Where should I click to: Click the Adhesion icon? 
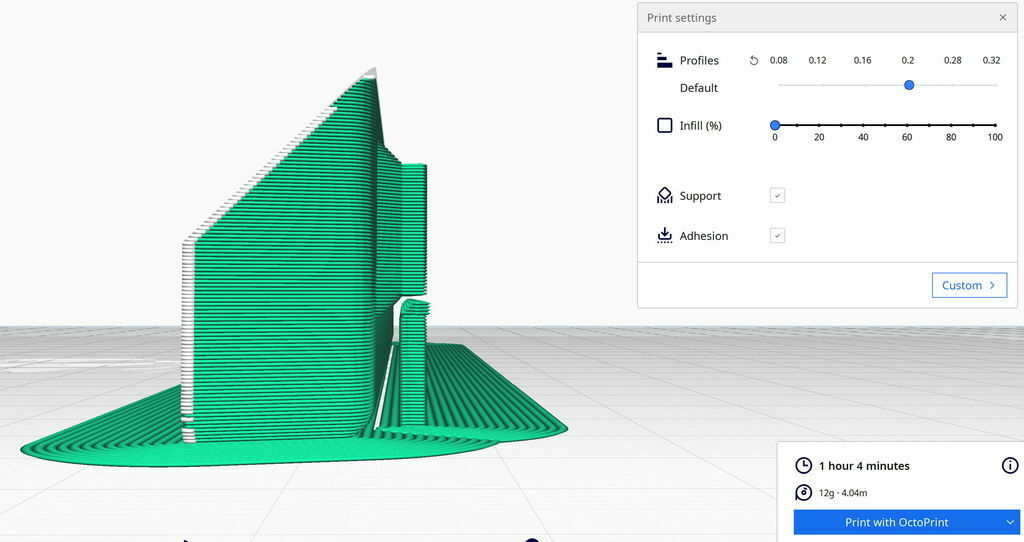coord(664,236)
